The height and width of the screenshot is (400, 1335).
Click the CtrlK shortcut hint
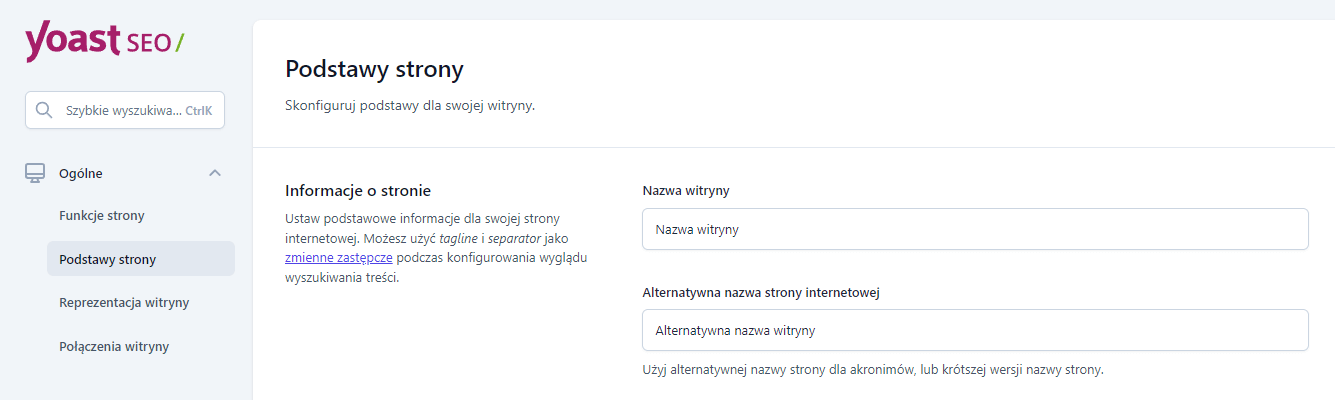[x=199, y=111]
